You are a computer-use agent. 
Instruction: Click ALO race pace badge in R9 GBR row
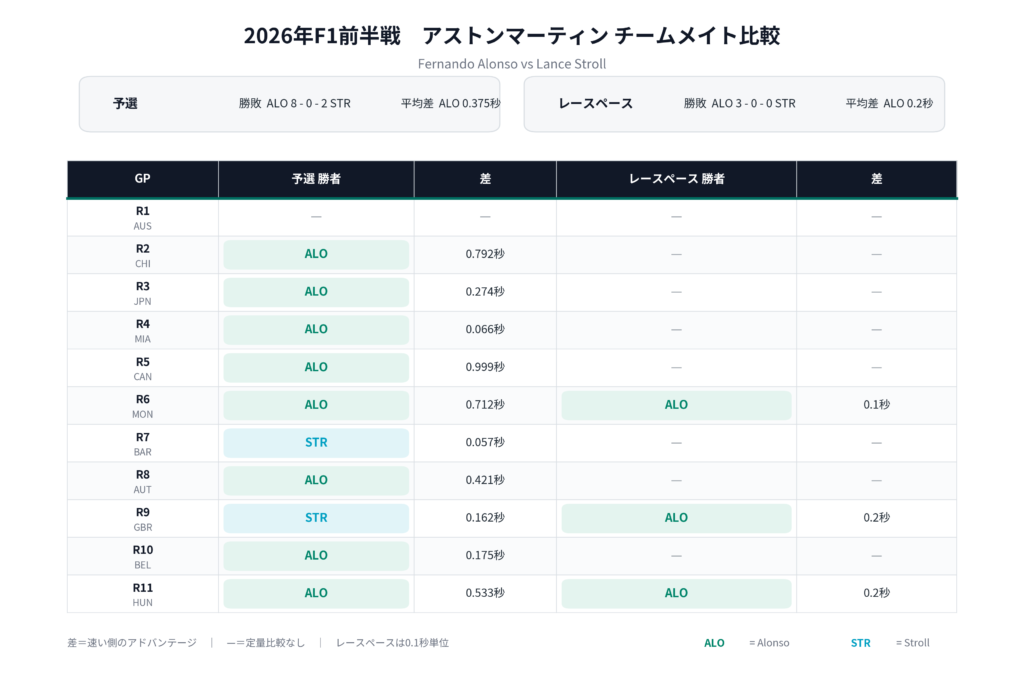click(677, 518)
